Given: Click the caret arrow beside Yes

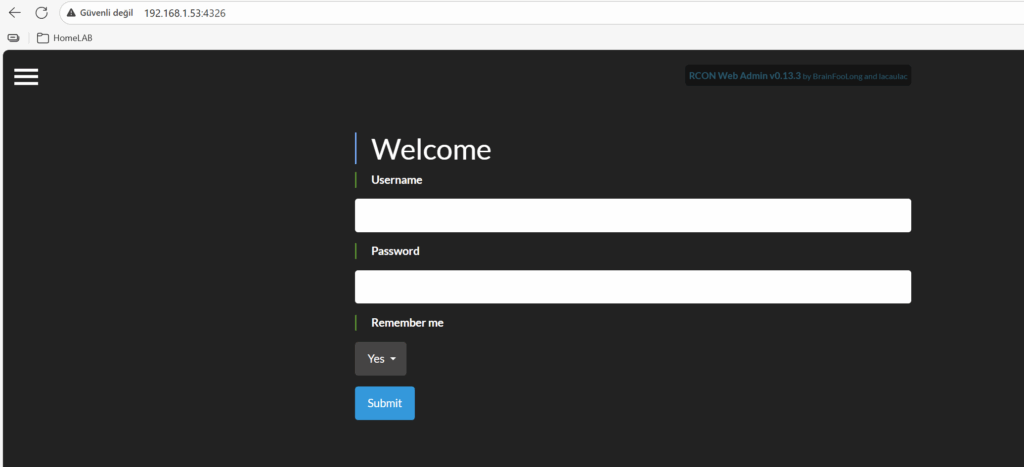Looking at the screenshot, I should click(393, 359).
